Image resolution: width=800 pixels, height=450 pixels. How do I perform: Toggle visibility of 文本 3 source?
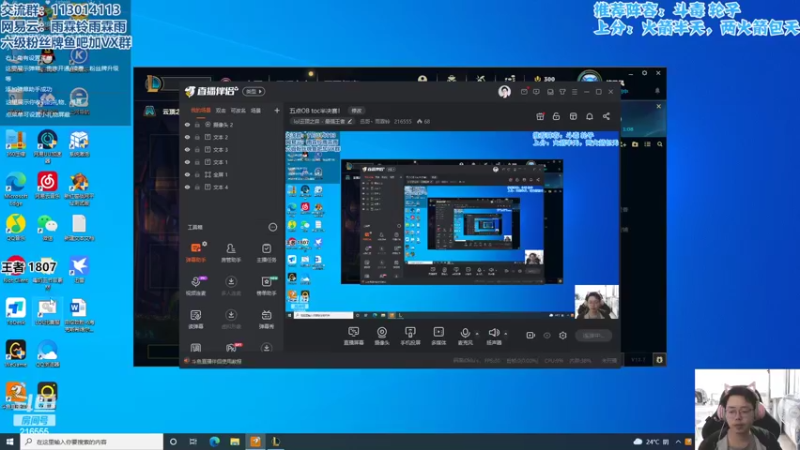[x=187, y=149]
